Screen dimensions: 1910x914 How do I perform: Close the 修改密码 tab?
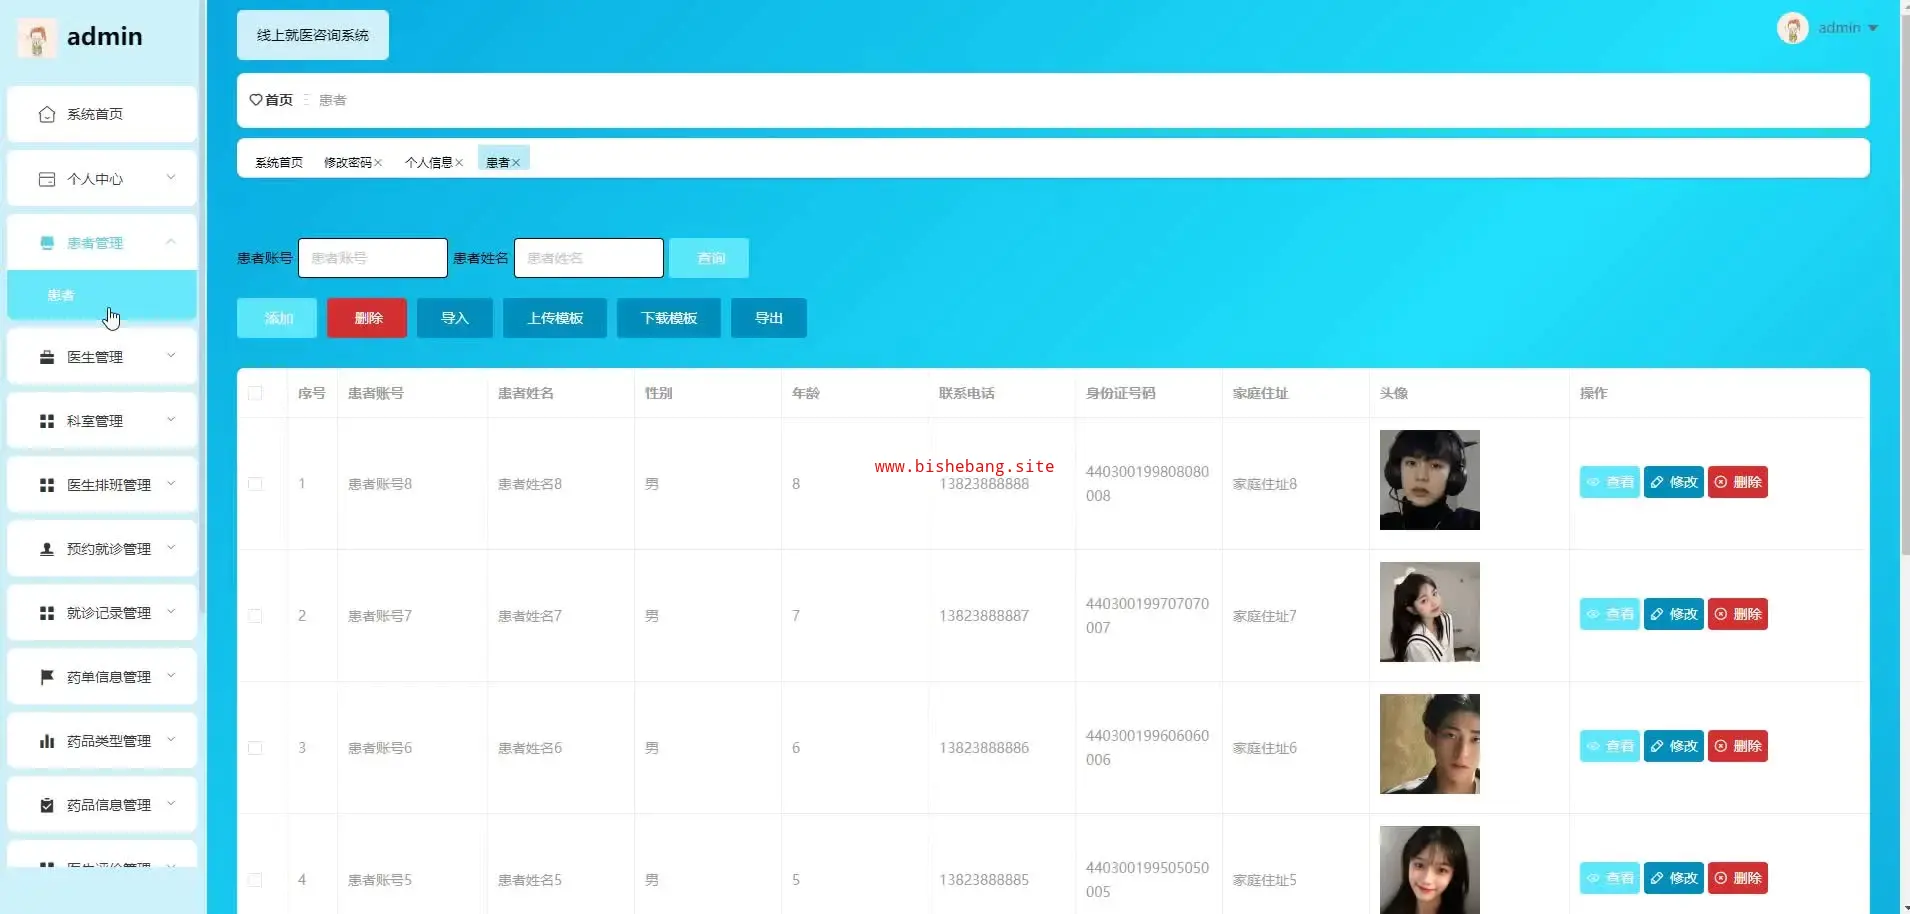coord(378,163)
